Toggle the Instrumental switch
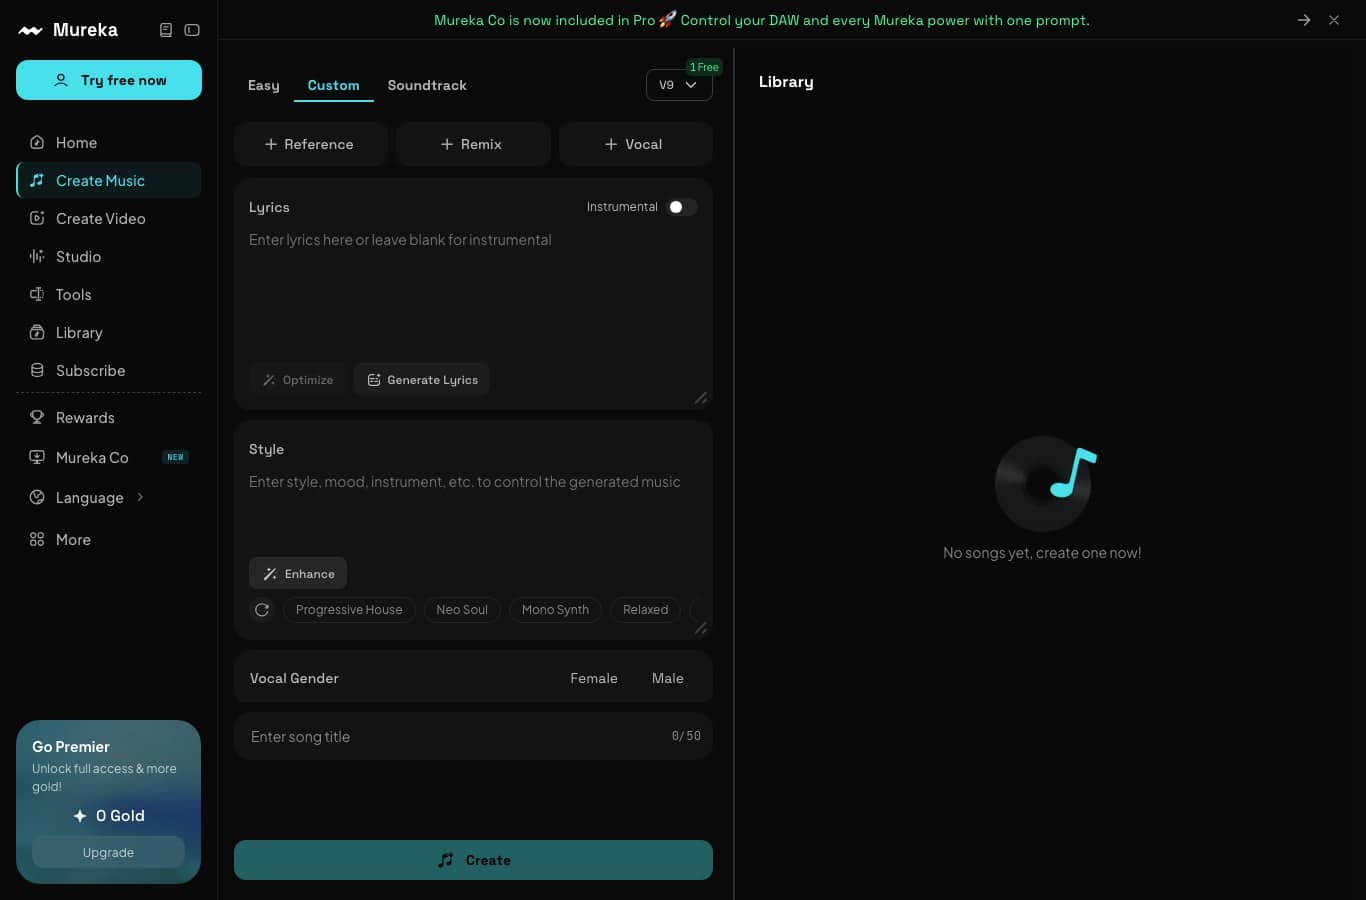 click(682, 207)
